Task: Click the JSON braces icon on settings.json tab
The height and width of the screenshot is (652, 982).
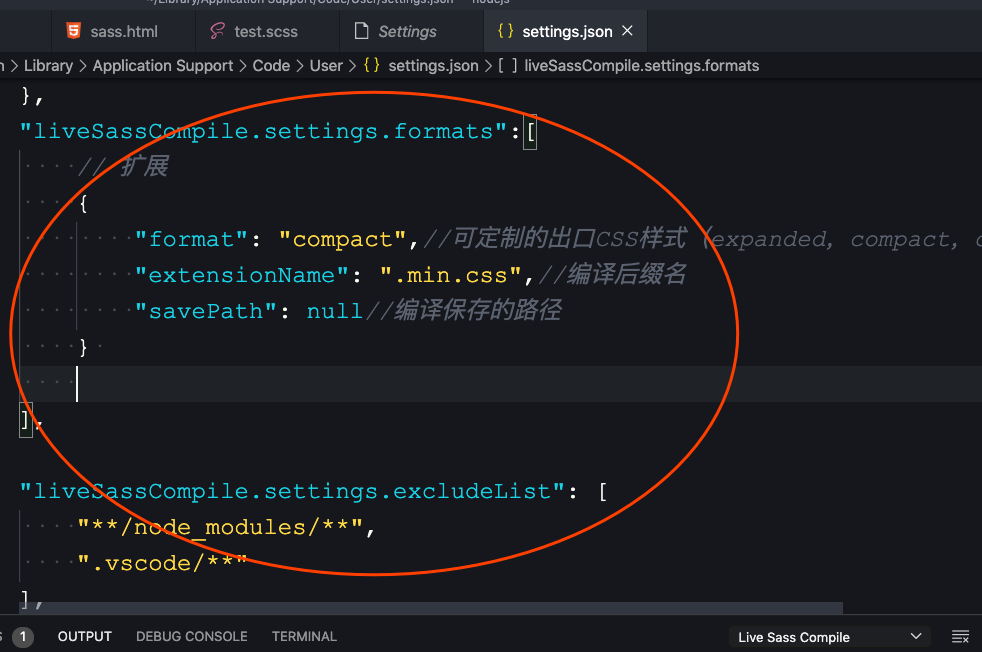Action: tap(505, 31)
